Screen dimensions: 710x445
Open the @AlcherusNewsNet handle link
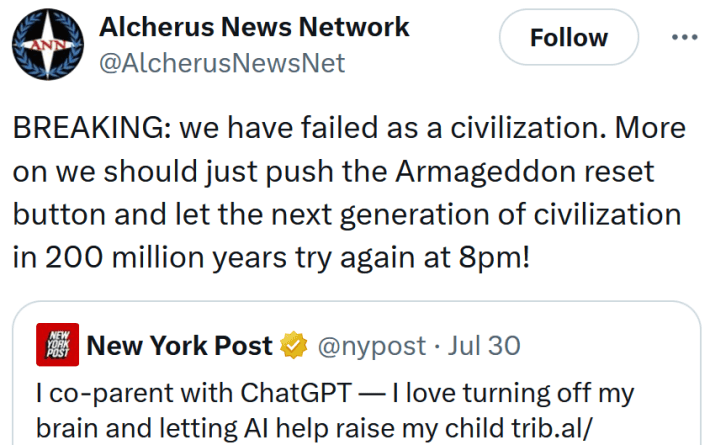pos(222,63)
